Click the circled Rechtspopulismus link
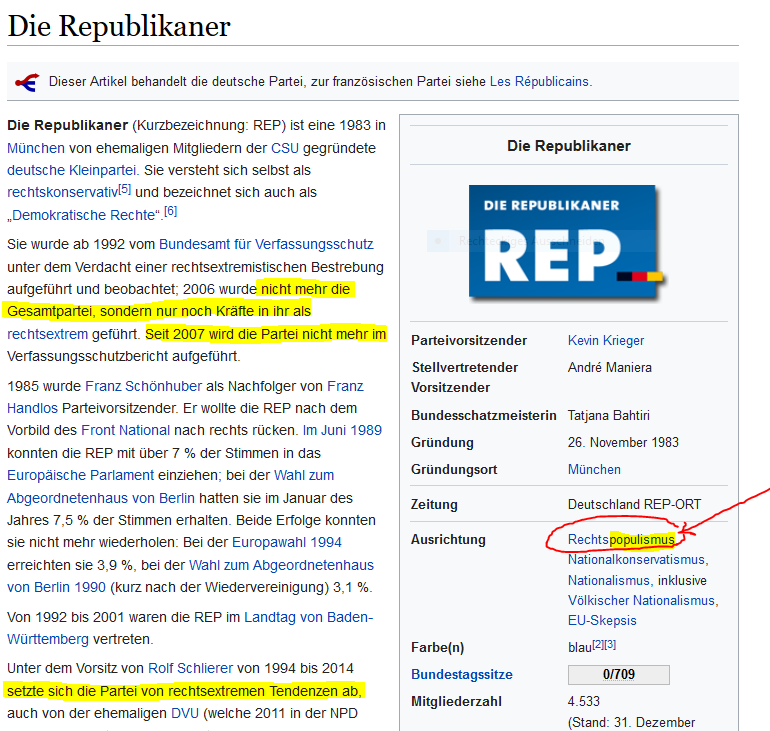Screen dimensions: 770x731 point(621,540)
